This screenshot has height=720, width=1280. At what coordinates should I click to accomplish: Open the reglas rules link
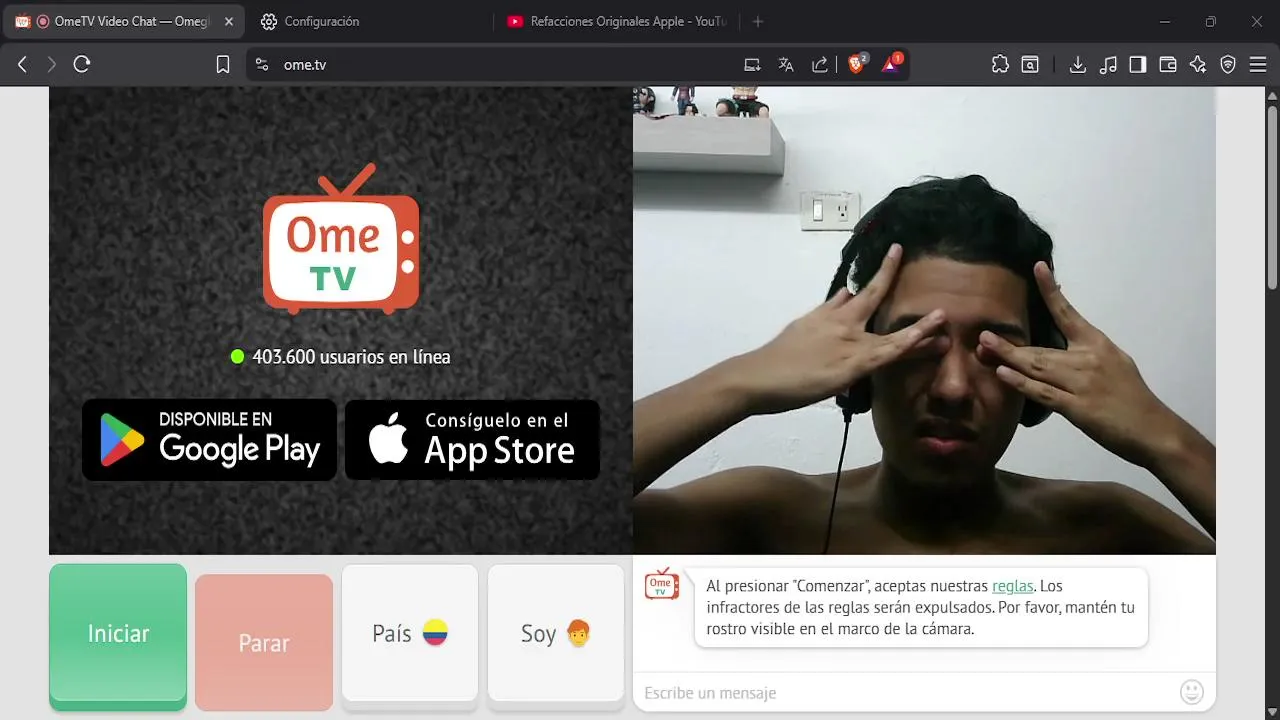coord(1012,586)
